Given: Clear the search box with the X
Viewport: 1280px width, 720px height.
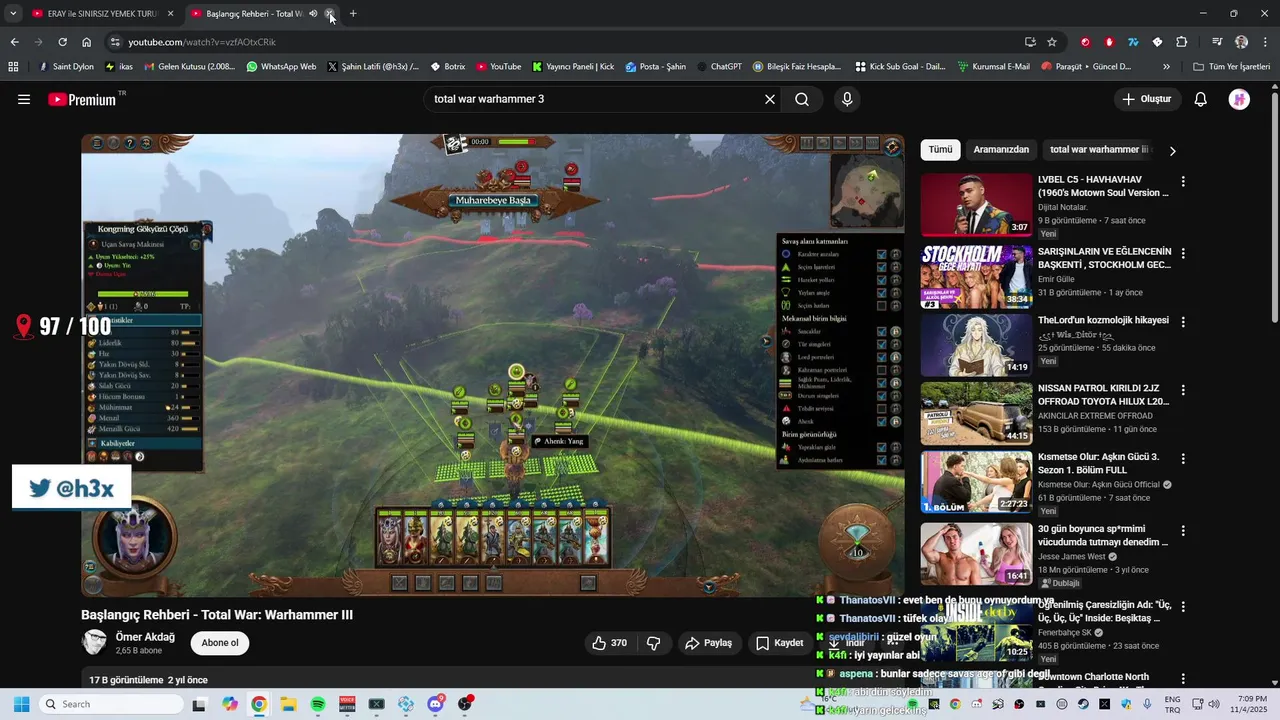Looking at the screenshot, I should (x=770, y=99).
